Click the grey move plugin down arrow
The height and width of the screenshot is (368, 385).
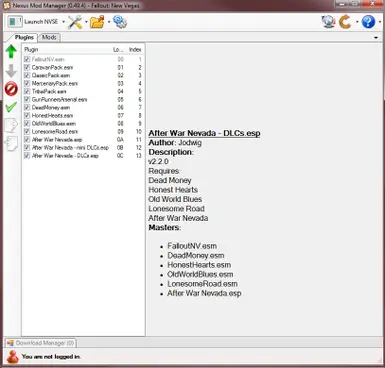click(x=11, y=71)
